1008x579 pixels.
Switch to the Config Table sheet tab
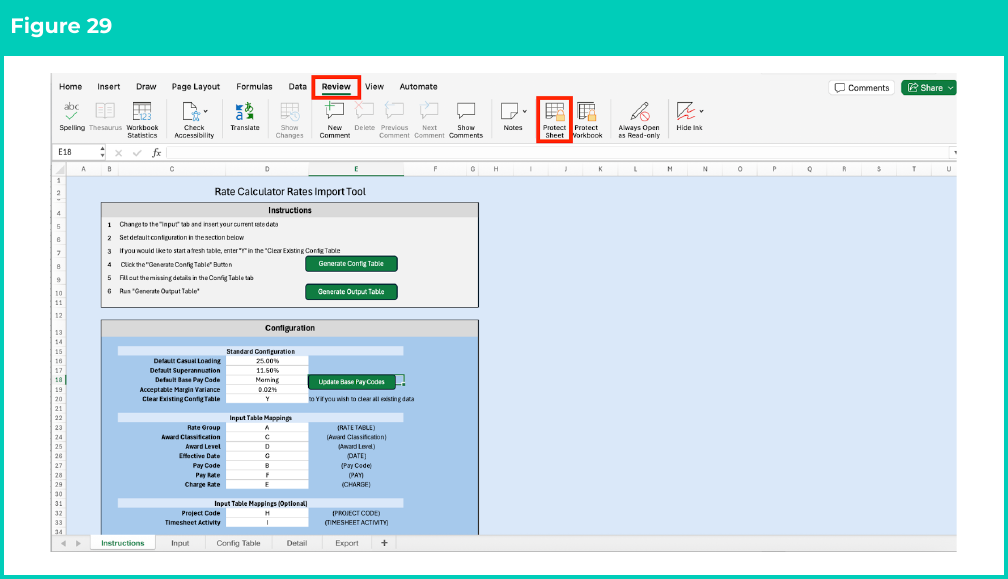point(238,543)
